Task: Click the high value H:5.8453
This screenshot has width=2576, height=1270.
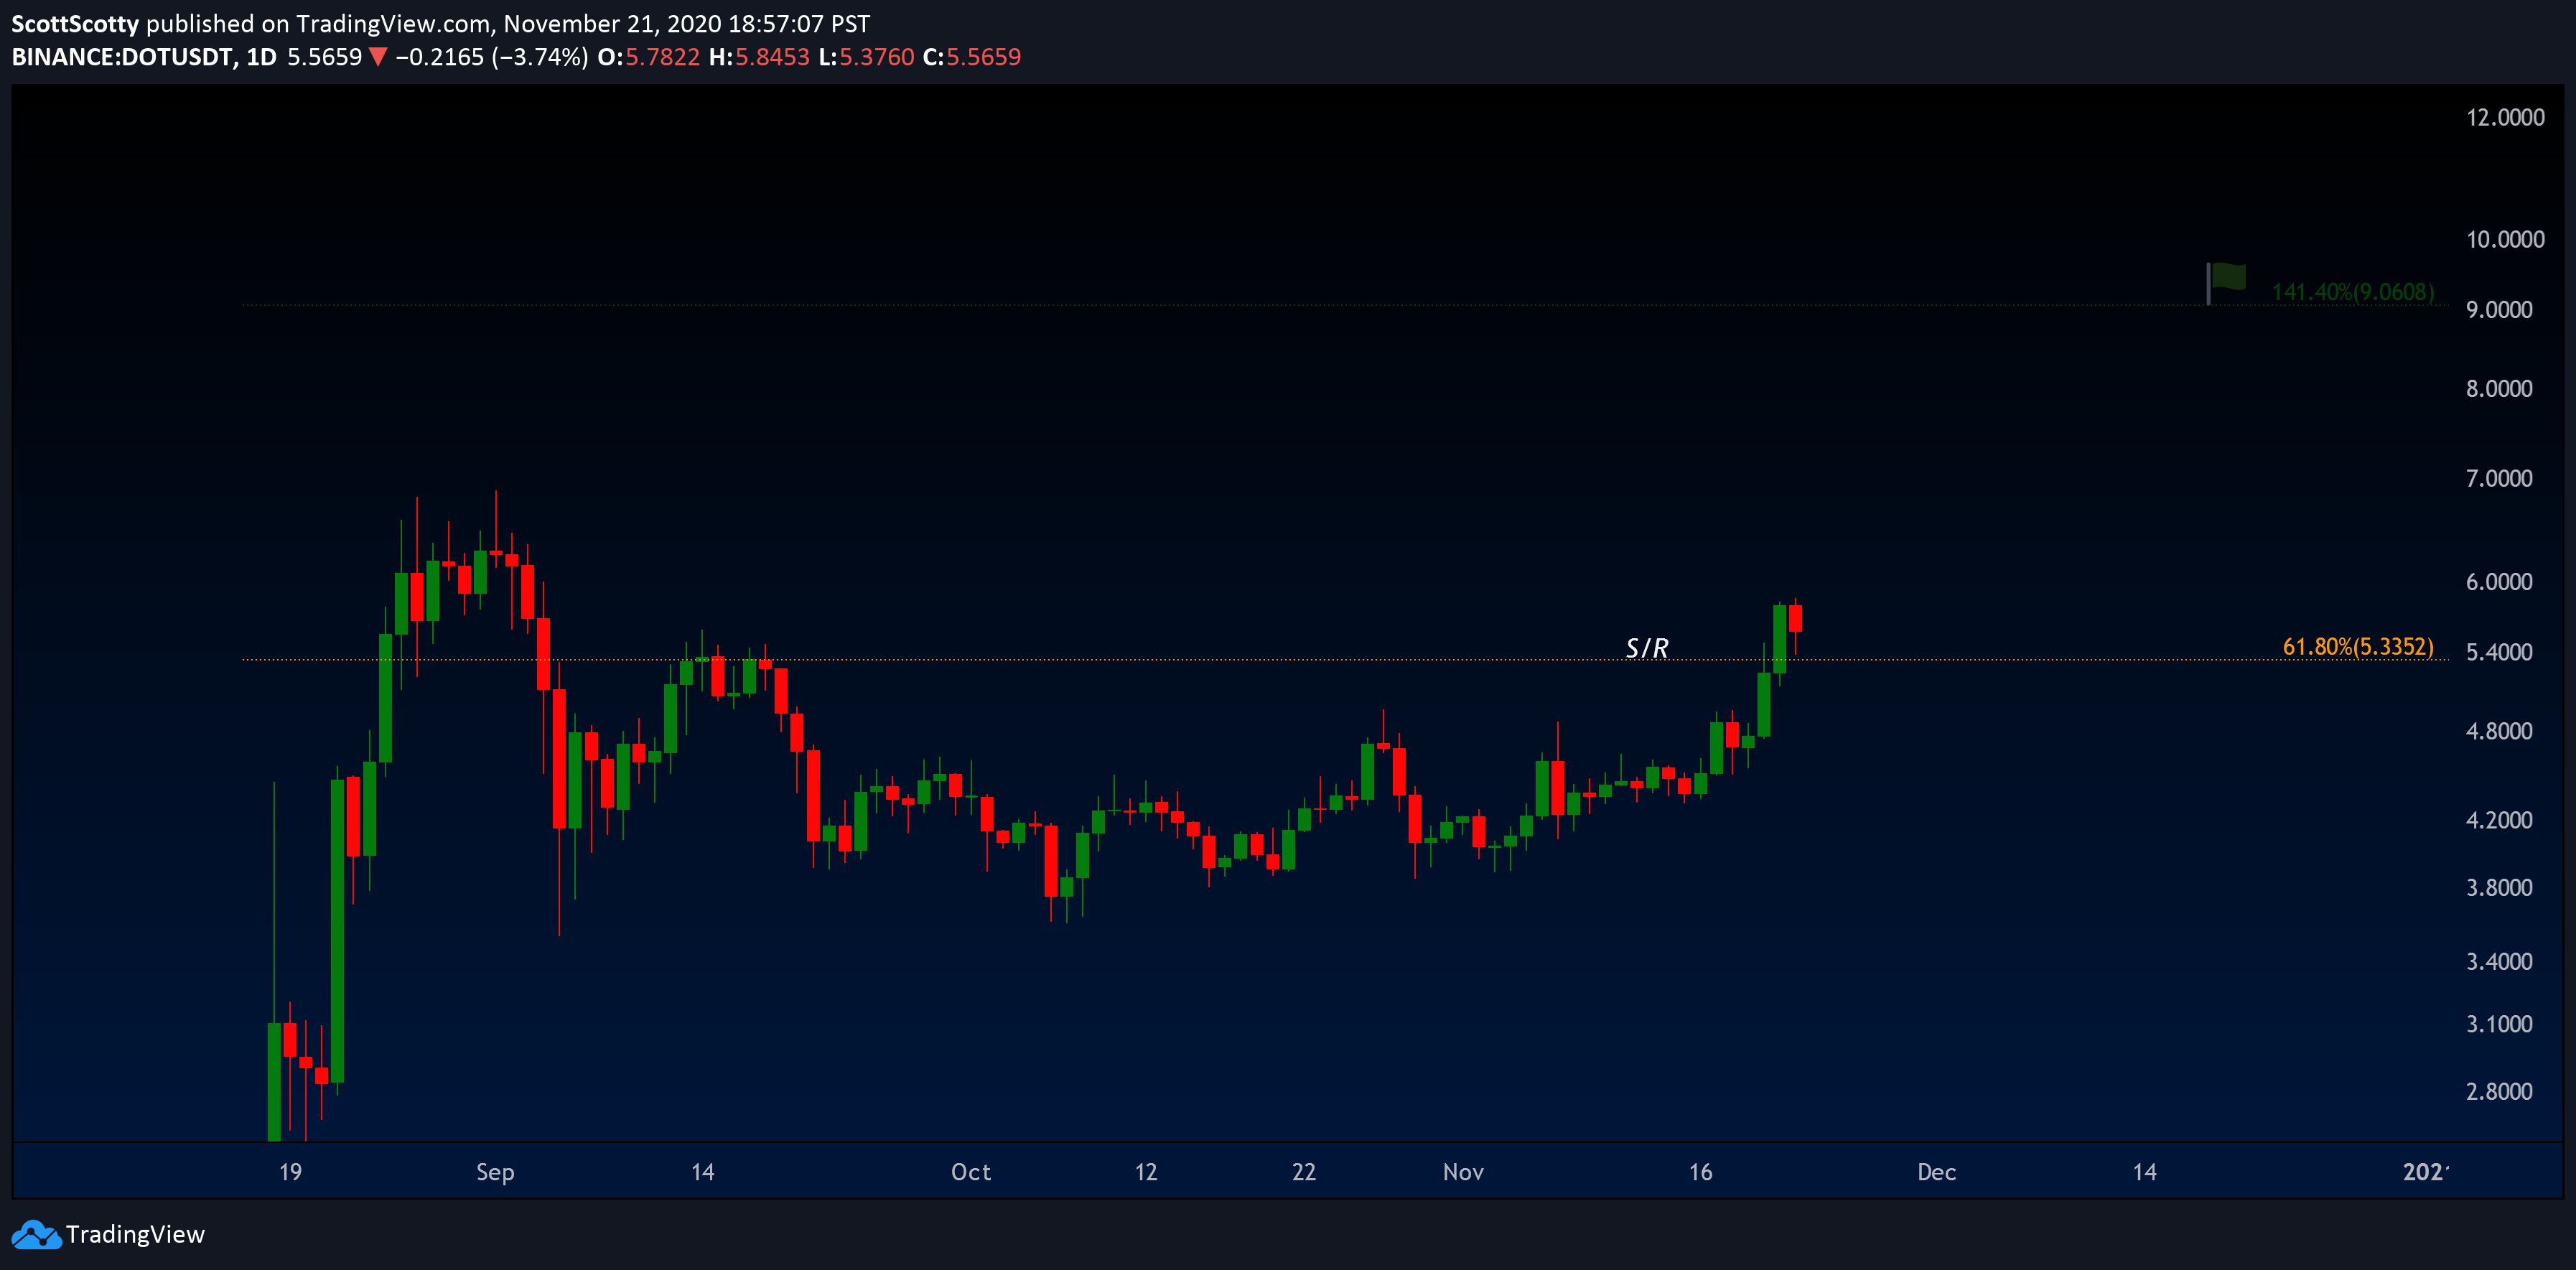Action: 759,57
